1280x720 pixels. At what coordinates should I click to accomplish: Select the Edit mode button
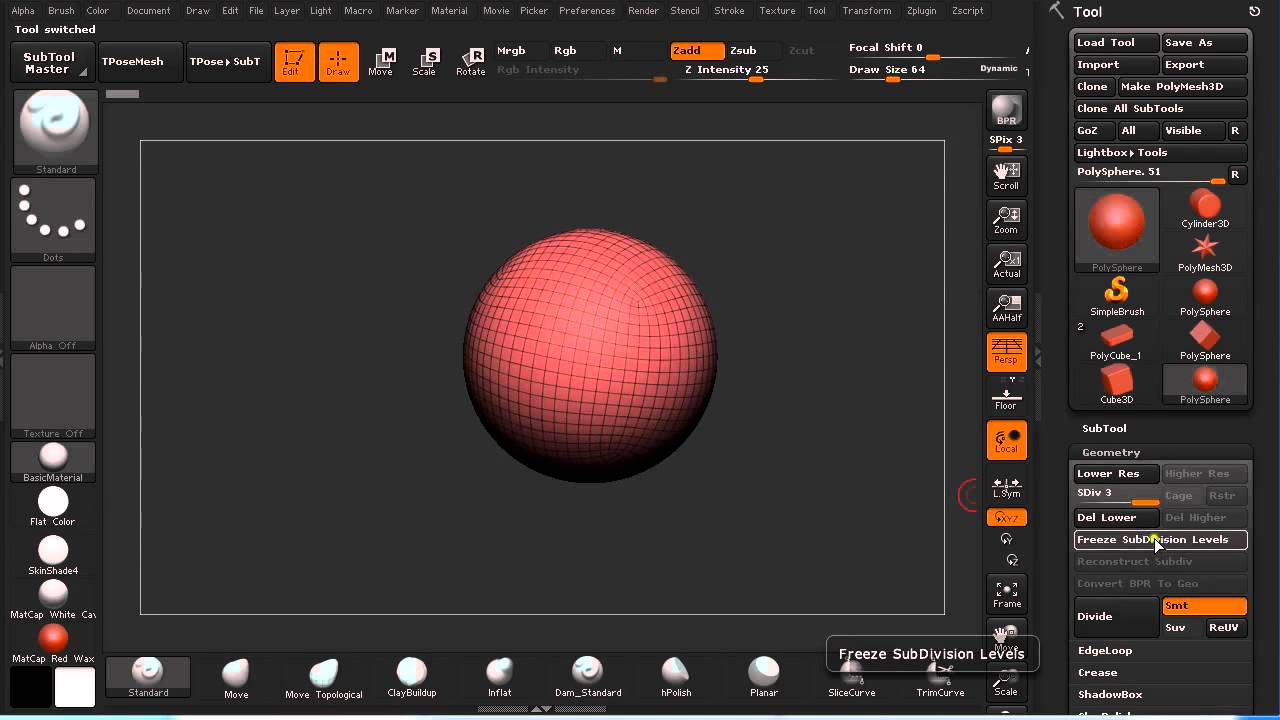tap(294, 62)
